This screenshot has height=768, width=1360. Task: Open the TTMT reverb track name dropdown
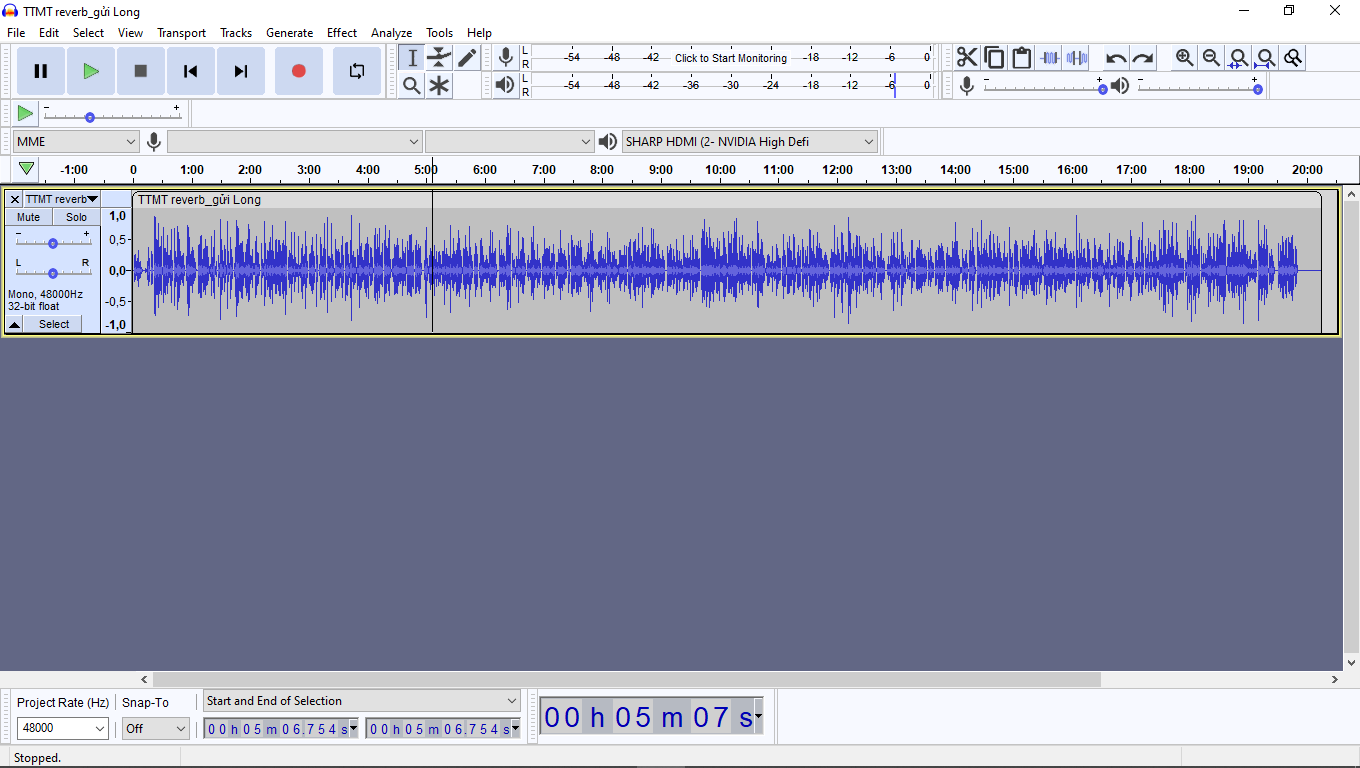pos(62,199)
